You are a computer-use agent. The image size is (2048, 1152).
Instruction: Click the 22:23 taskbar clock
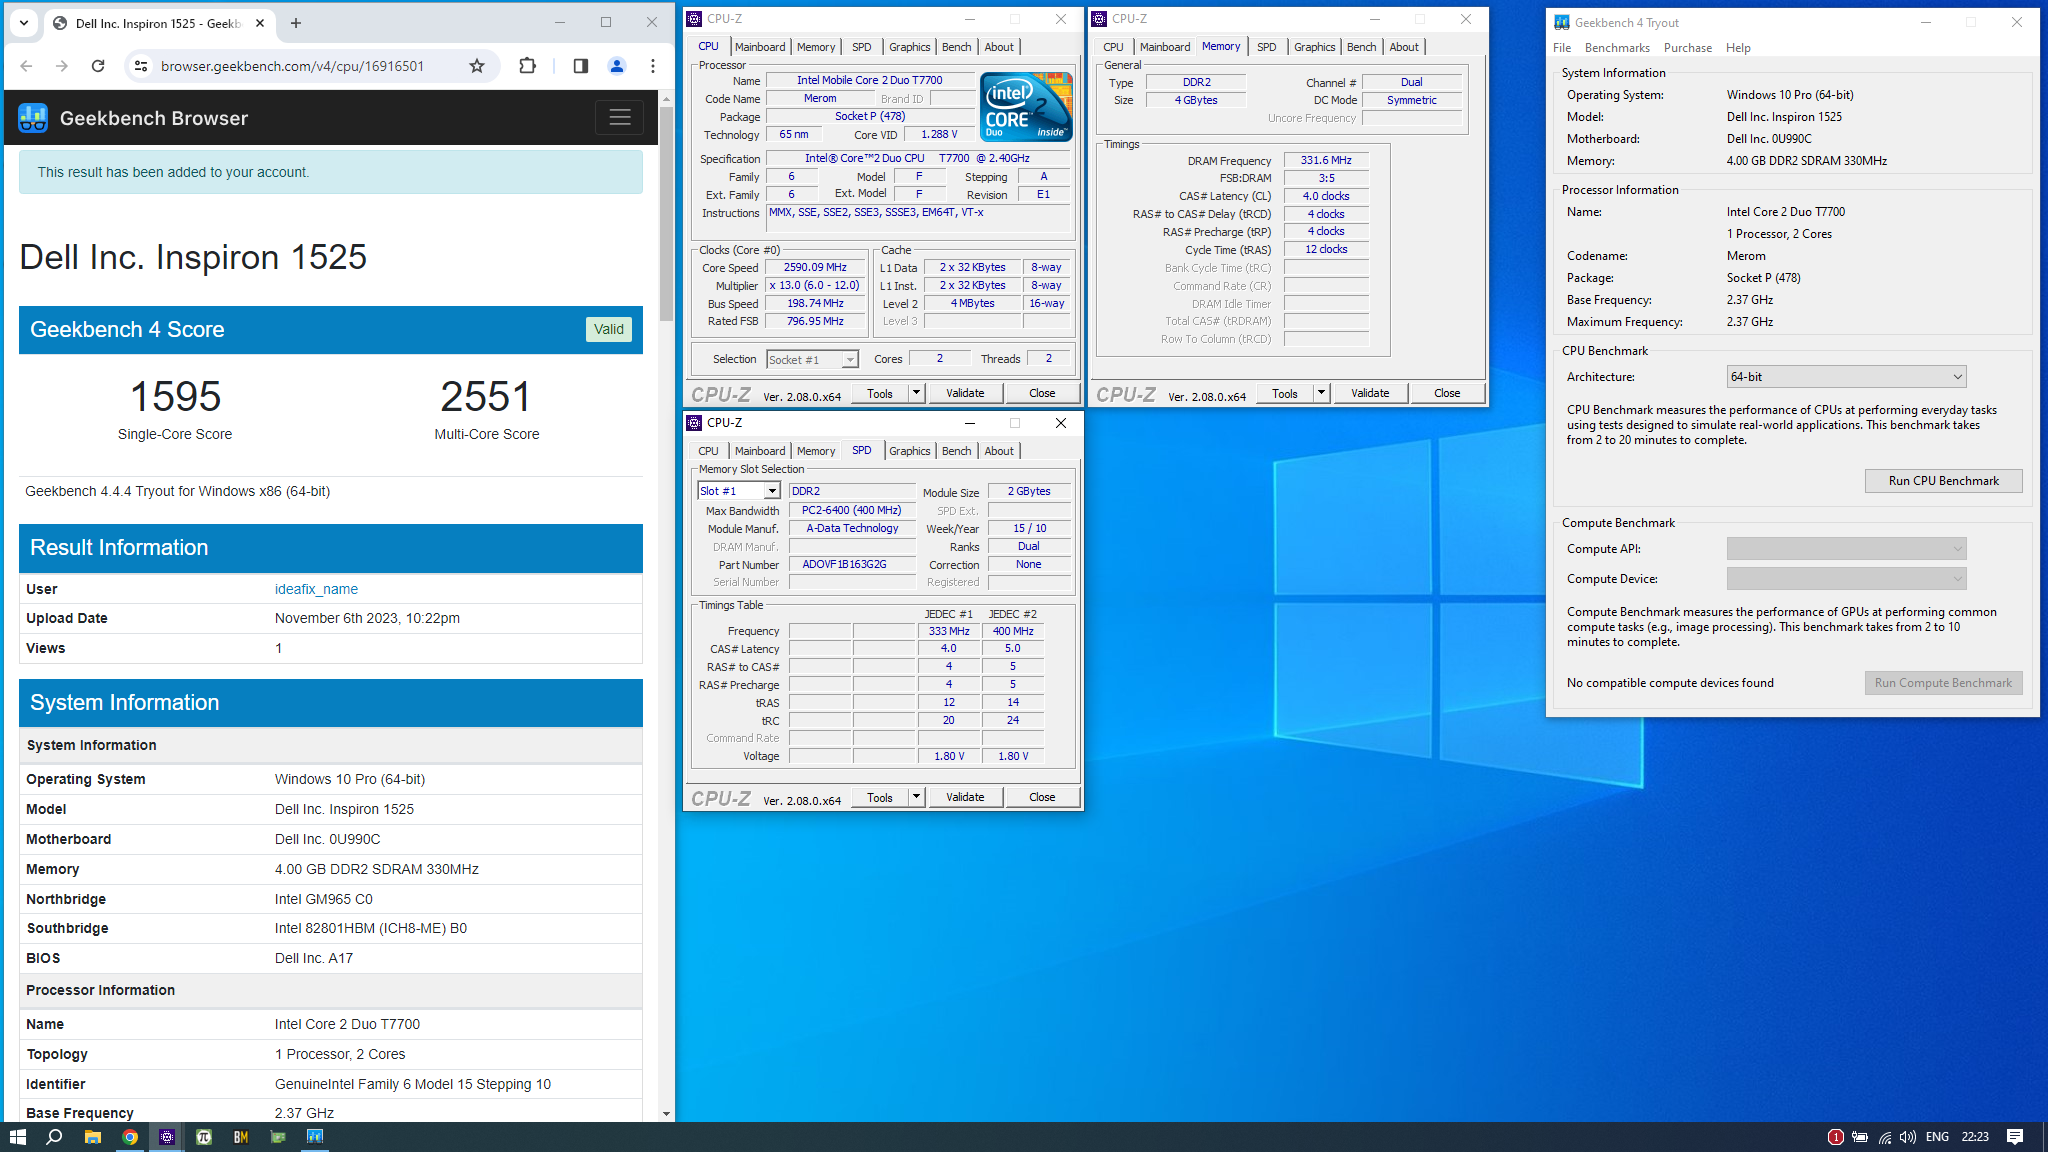[1975, 1137]
